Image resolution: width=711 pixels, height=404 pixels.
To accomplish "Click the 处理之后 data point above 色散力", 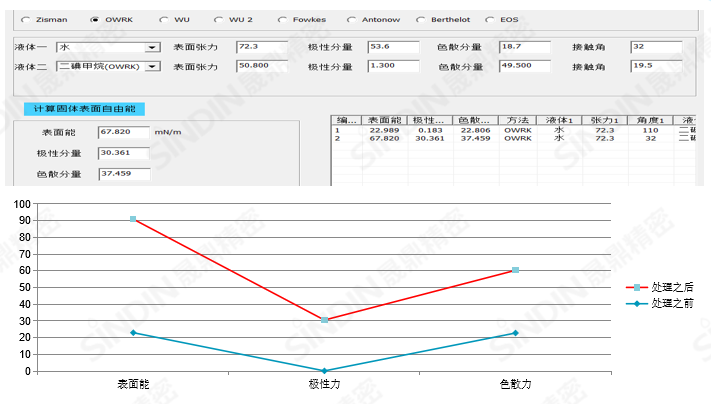I will pos(515,270).
